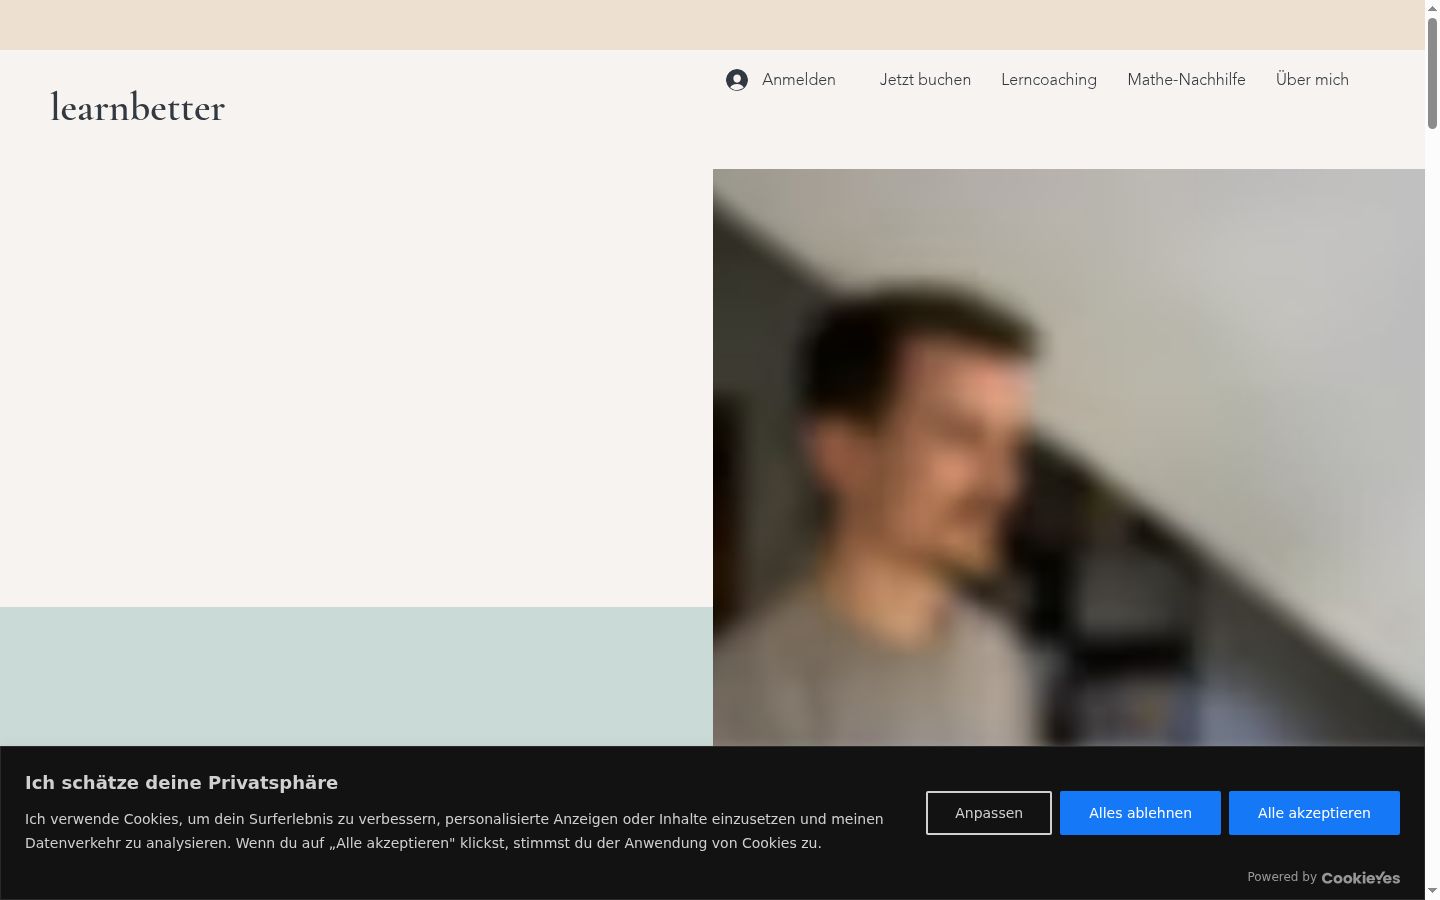Click the heading Ich schätze deine Privatsphäre
This screenshot has height=900, width=1440.
[181, 783]
